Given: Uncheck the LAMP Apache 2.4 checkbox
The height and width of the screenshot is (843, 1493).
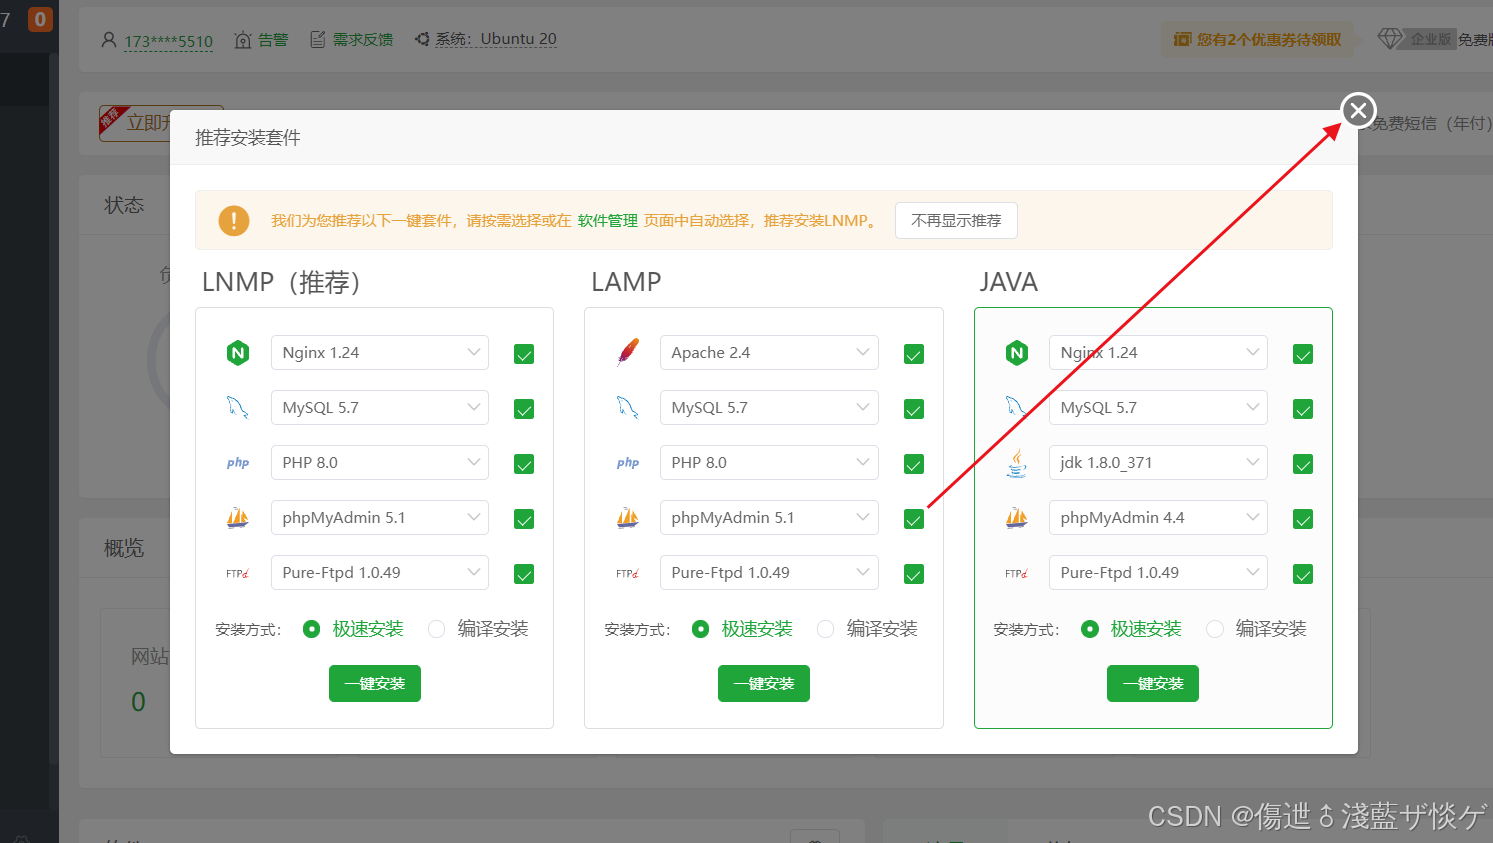Looking at the screenshot, I should point(914,354).
